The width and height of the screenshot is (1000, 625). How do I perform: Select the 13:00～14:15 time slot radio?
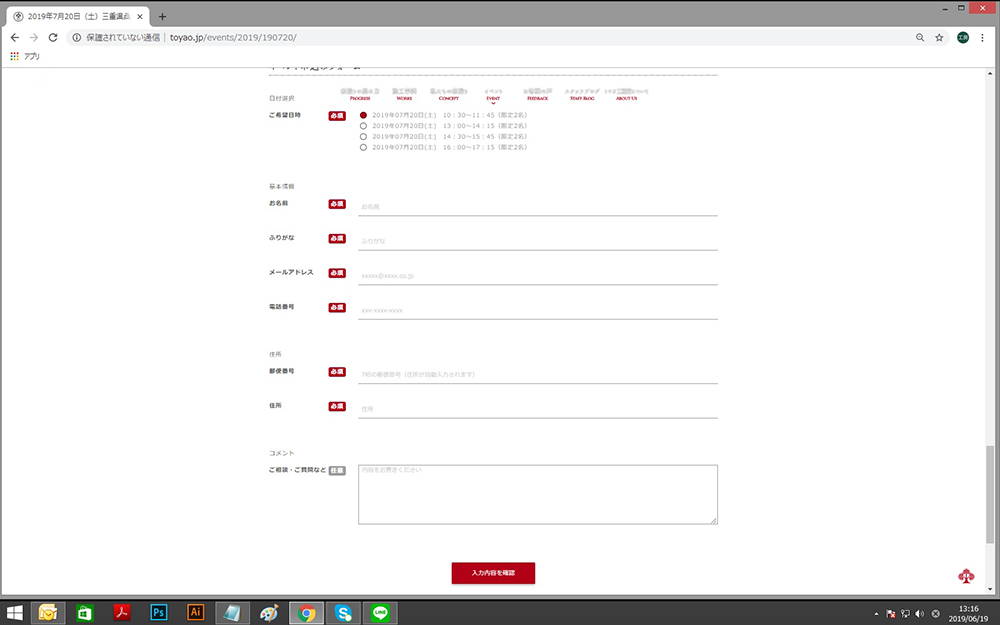coord(363,126)
